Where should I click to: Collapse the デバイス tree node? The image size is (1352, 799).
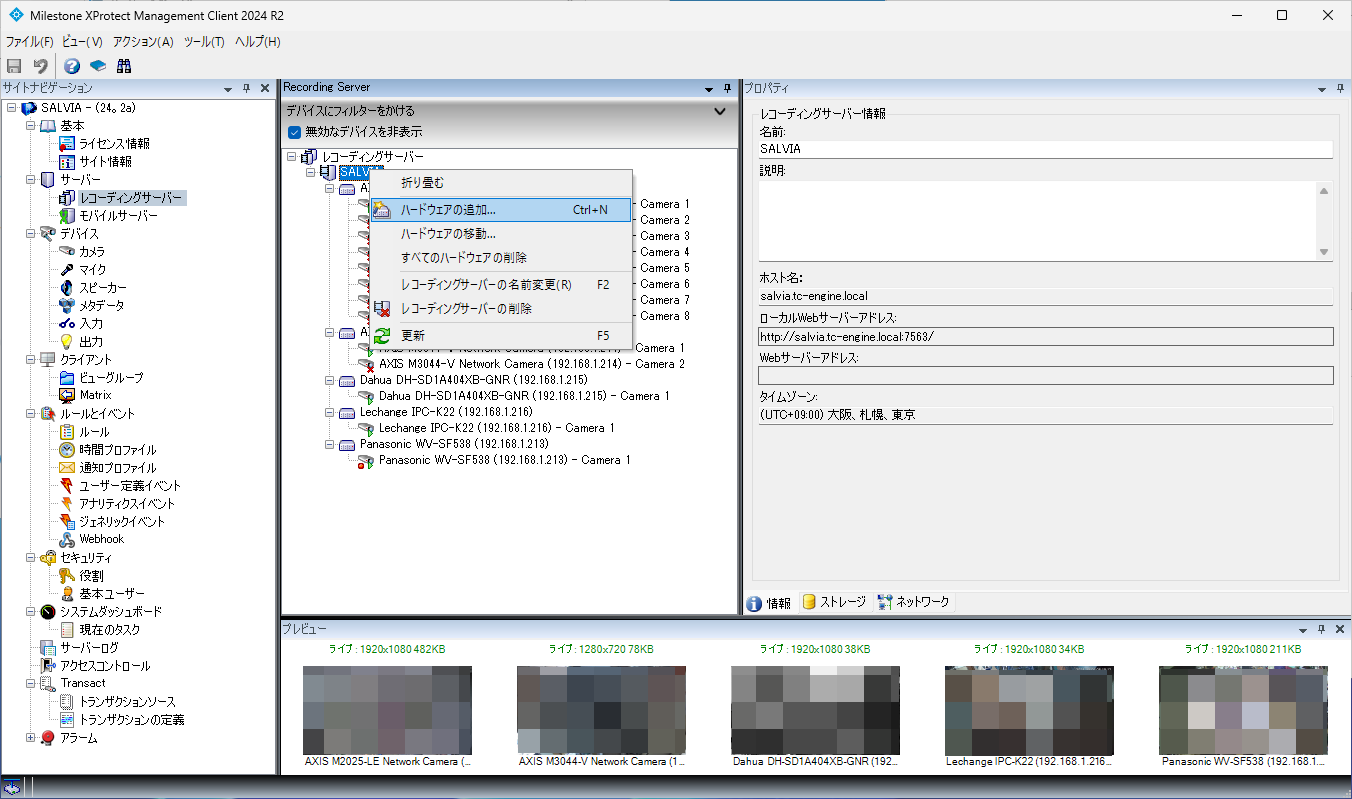tap(30, 234)
